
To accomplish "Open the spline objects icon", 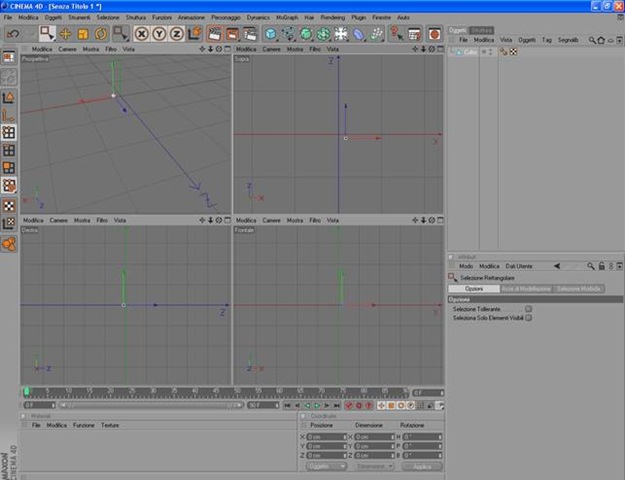I will (289, 34).
